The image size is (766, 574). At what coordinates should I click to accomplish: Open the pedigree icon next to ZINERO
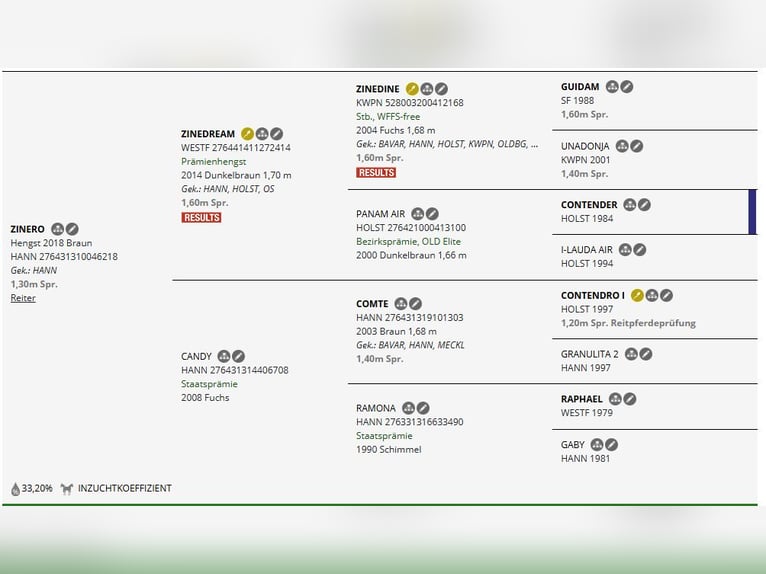[x=57, y=229]
